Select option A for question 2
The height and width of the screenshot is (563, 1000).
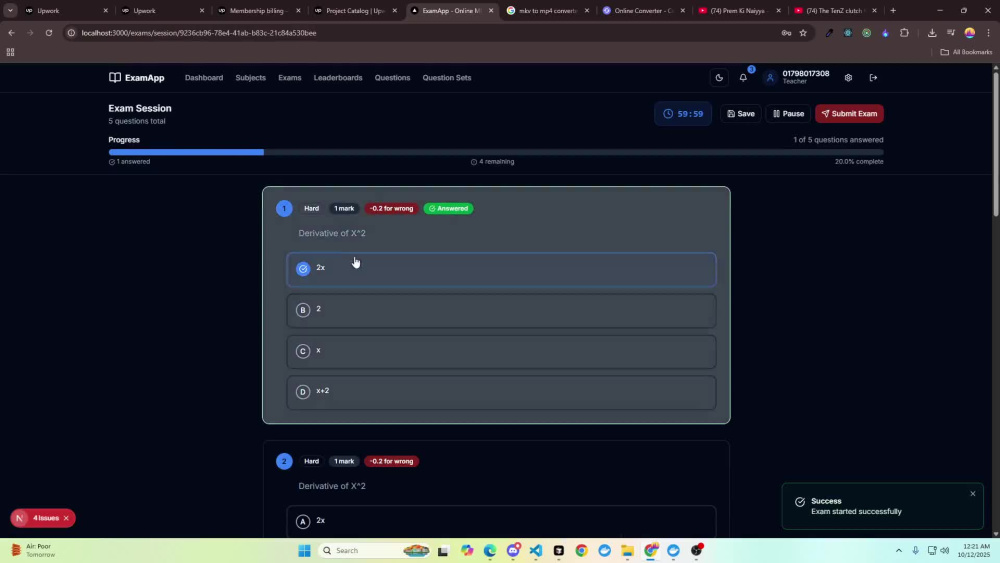[x=501, y=522]
